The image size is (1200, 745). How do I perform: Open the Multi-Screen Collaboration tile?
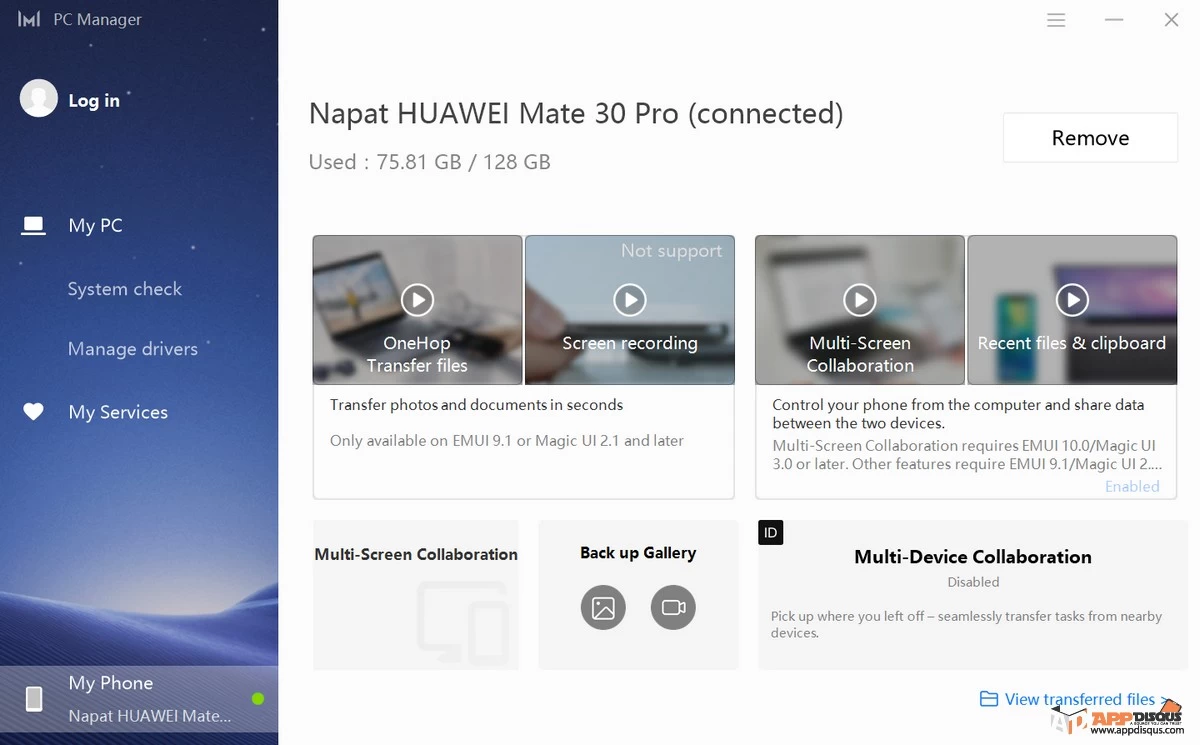[416, 595]
